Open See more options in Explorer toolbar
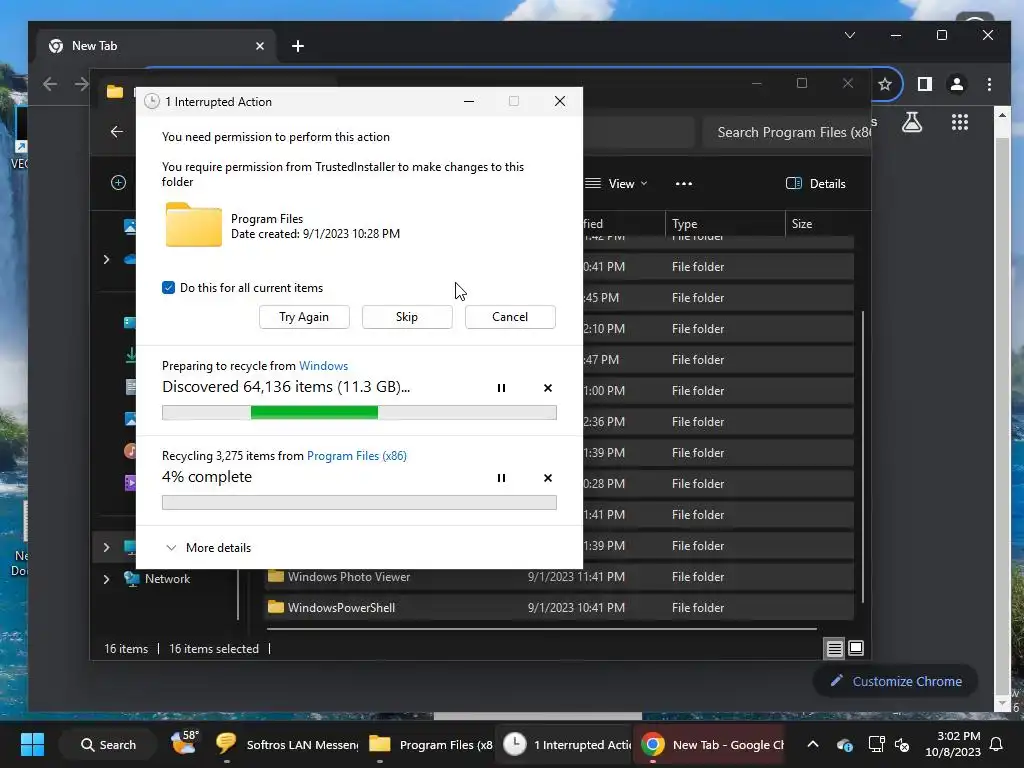 (x=684, y=184)
